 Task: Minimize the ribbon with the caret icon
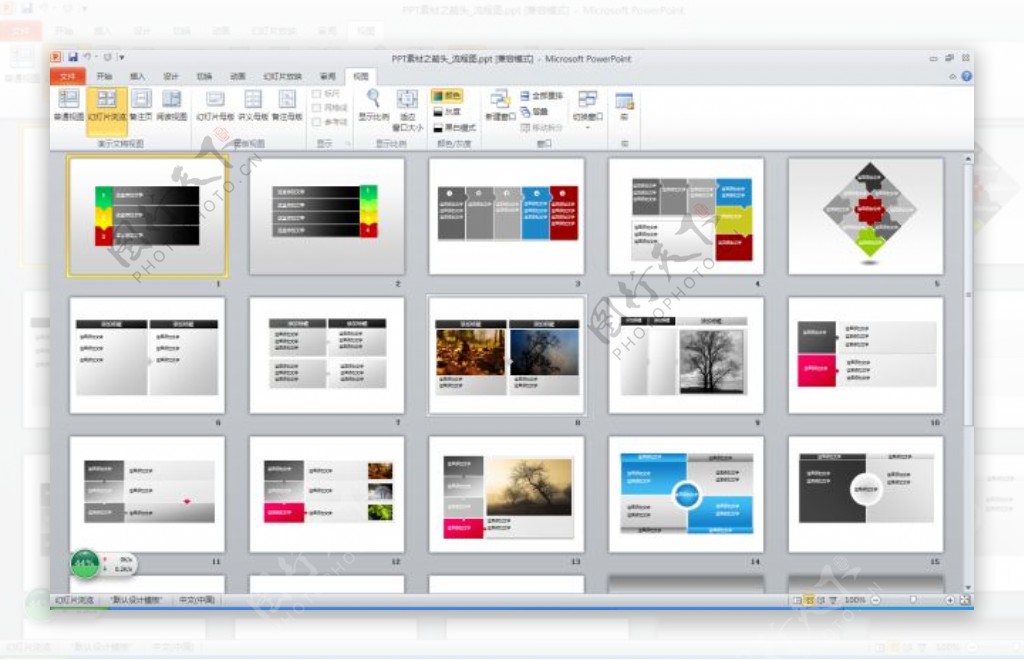point(953,76)
